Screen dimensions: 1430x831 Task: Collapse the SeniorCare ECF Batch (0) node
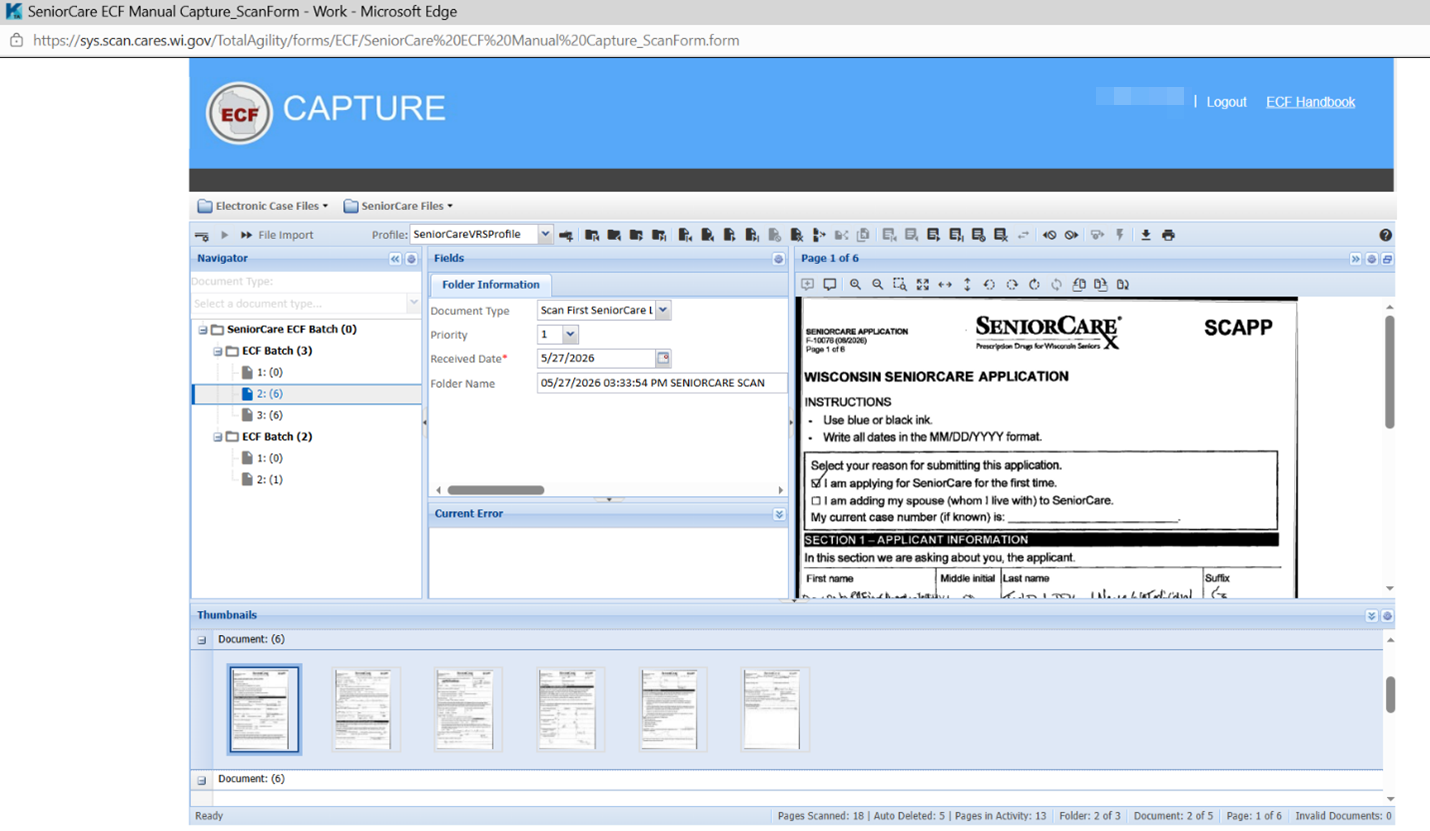point(203,329)
